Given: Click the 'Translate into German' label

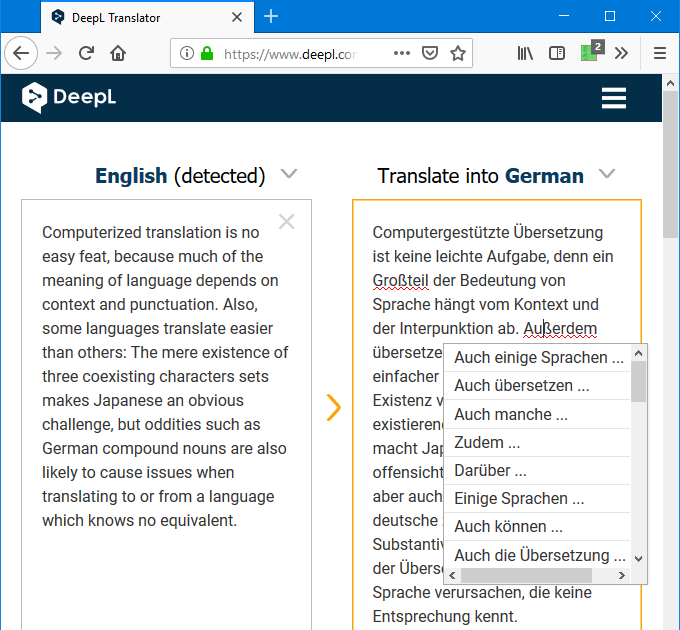Looking at the screenshot, I should 481,176.
